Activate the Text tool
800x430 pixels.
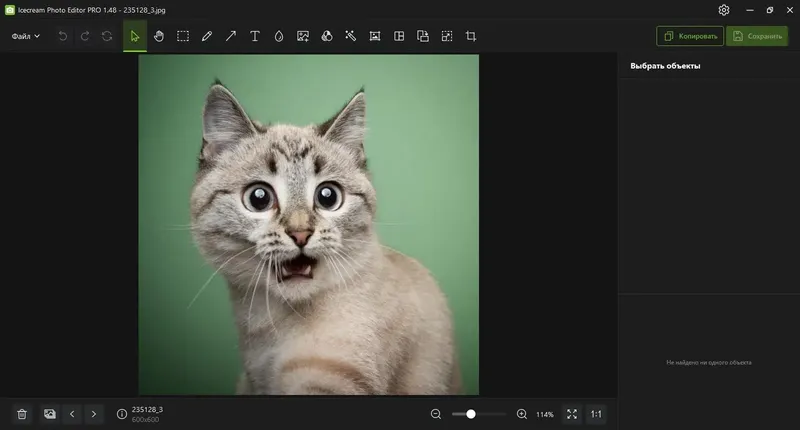point(255,36)
